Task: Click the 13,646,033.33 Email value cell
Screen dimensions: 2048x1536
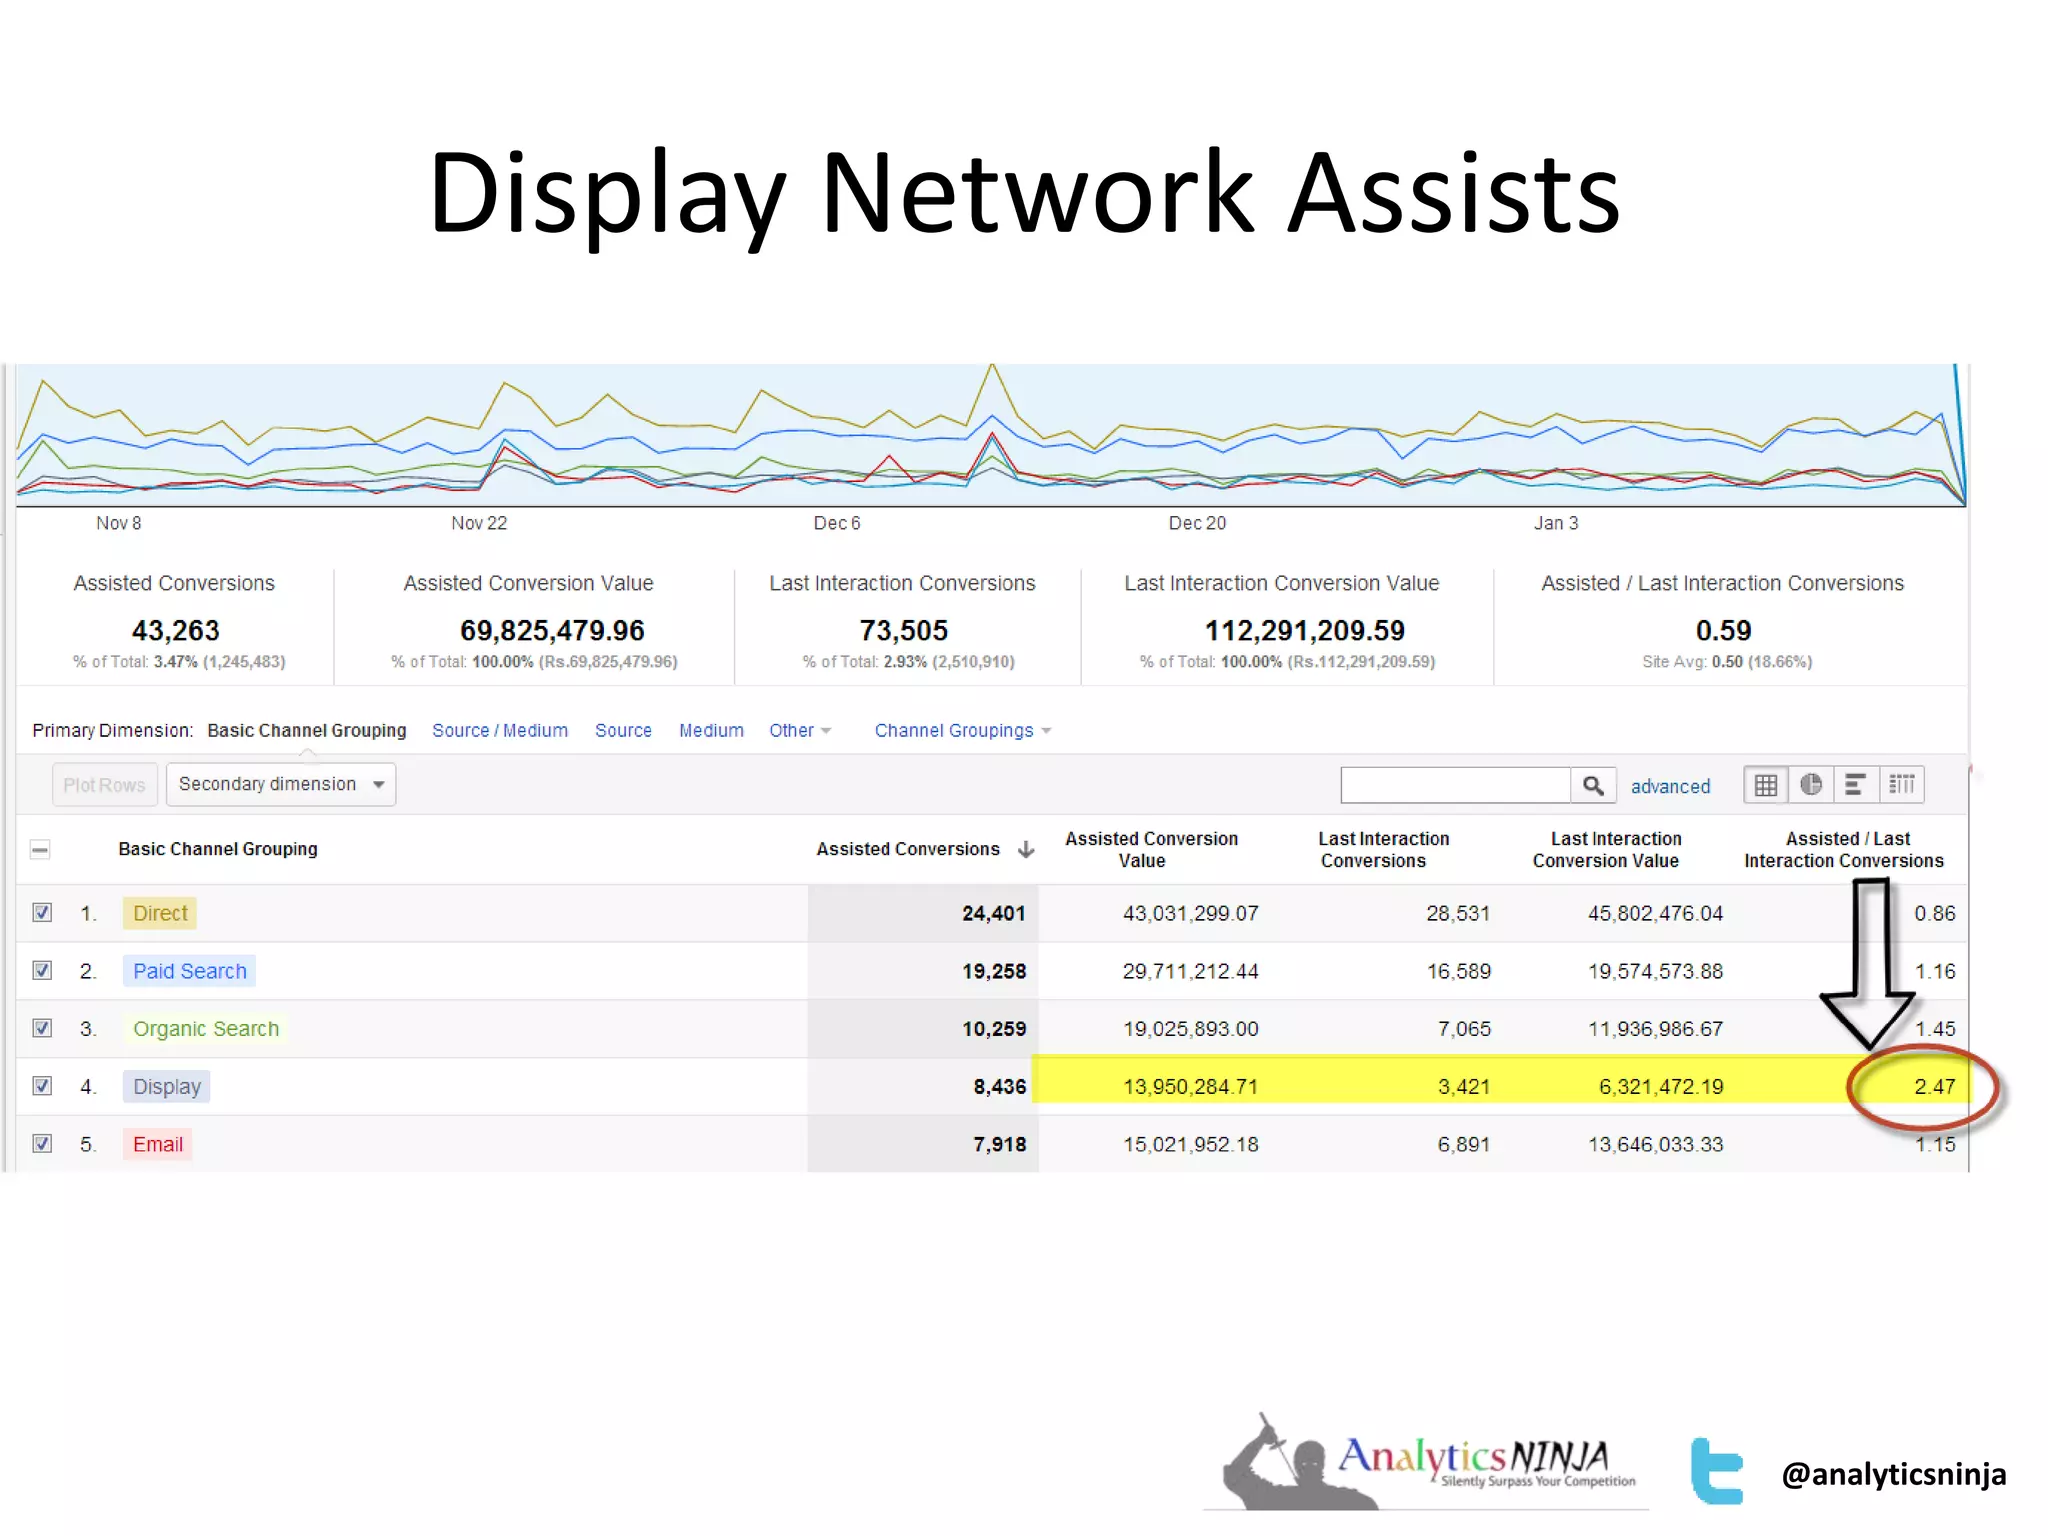Action: 1655,1144
